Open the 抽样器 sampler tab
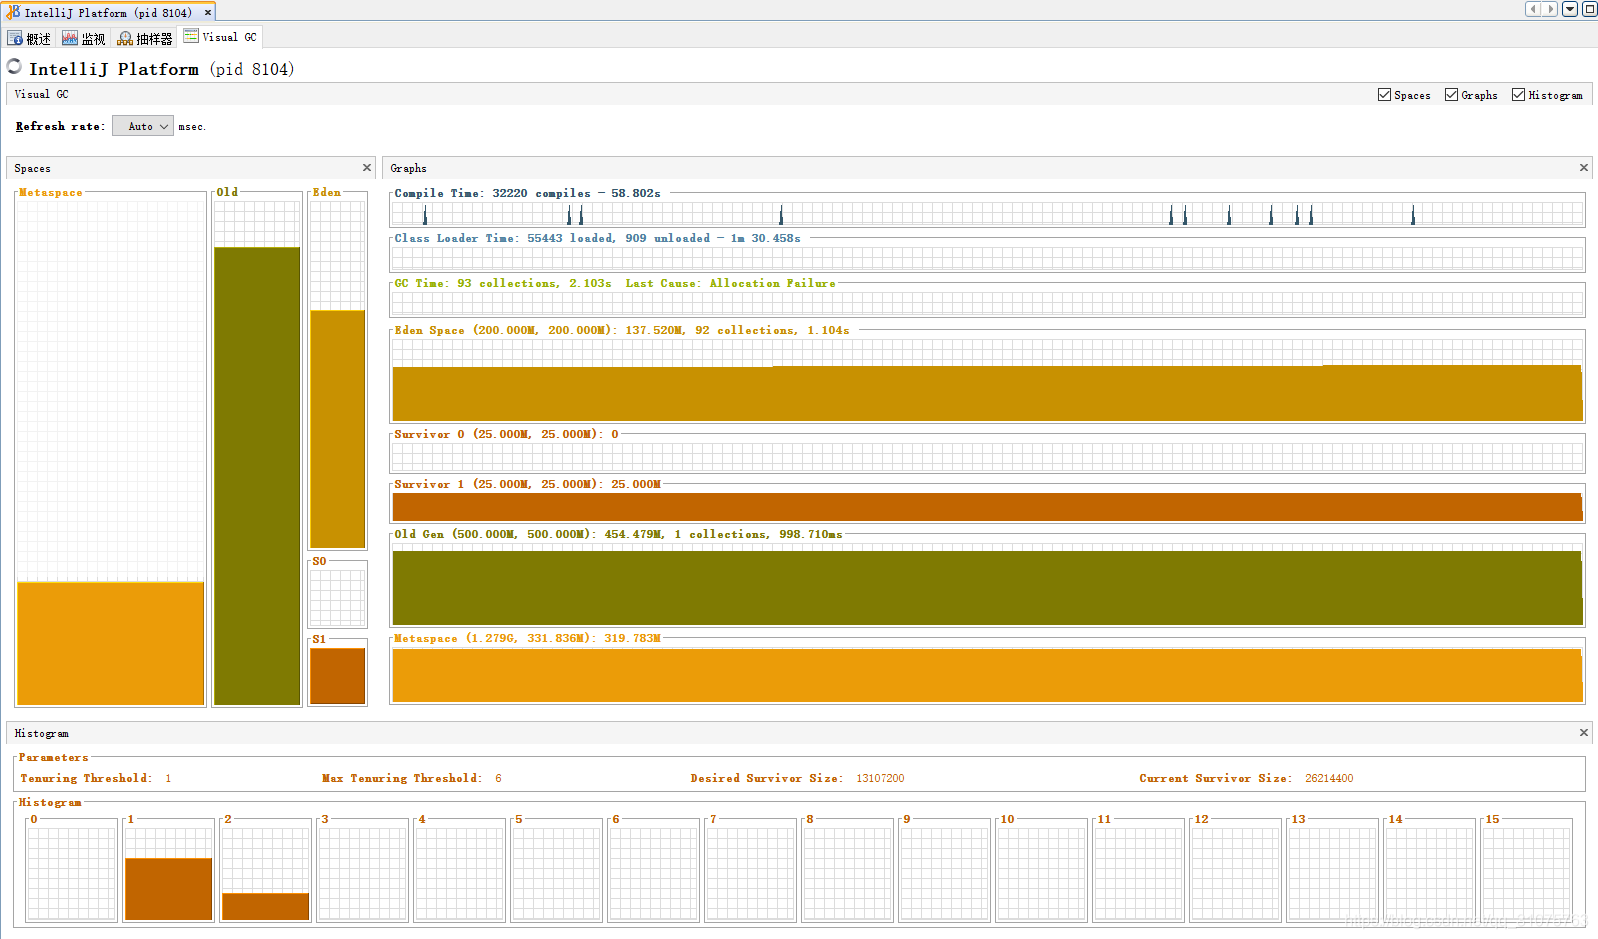 click(x=145, y=38)
